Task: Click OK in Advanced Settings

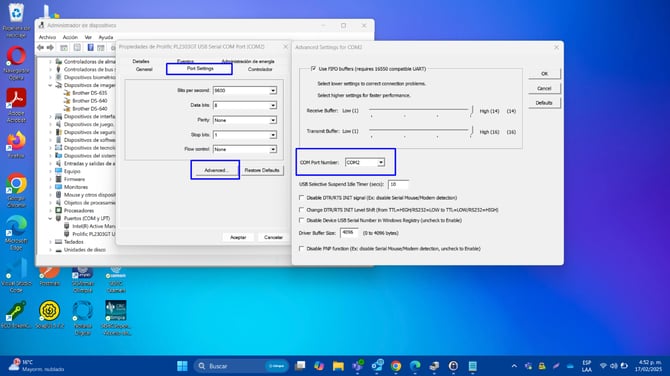Action: pyautogui.click(x=544, y=73)
